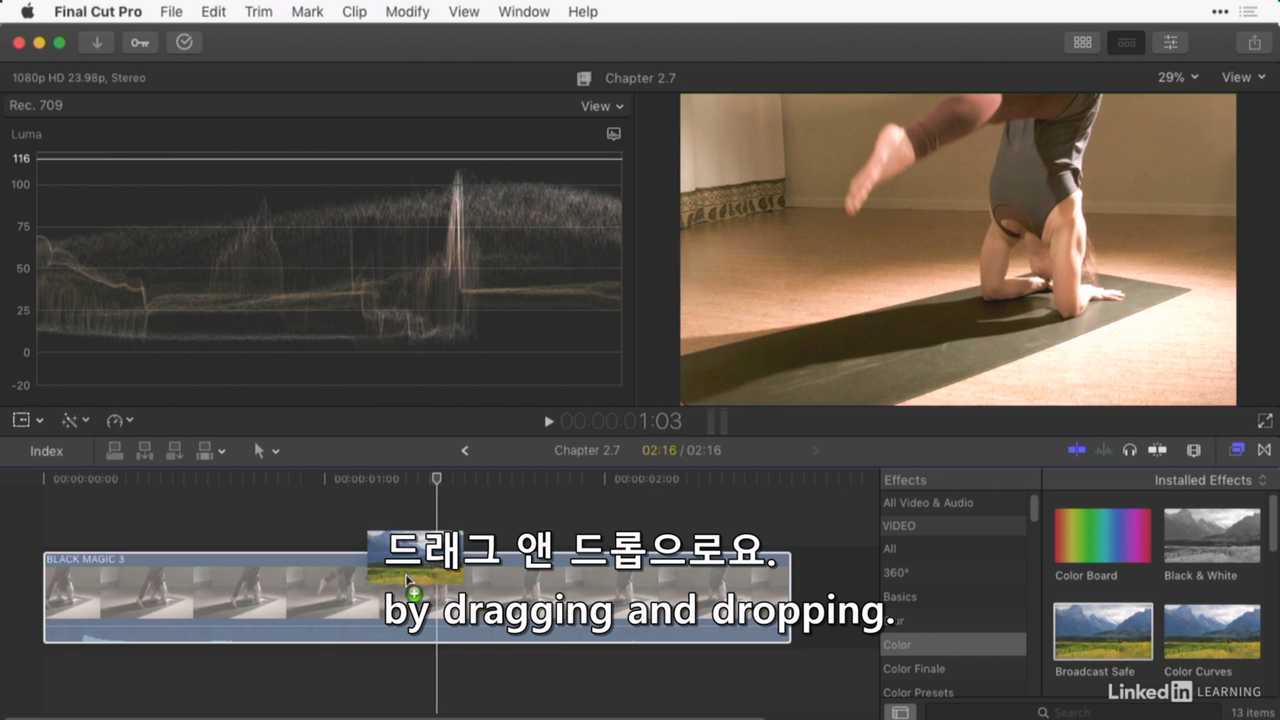The width and height of the screenshot is (1280, 720).
Task: Open the File menu
Action: [x=171, y=12]
